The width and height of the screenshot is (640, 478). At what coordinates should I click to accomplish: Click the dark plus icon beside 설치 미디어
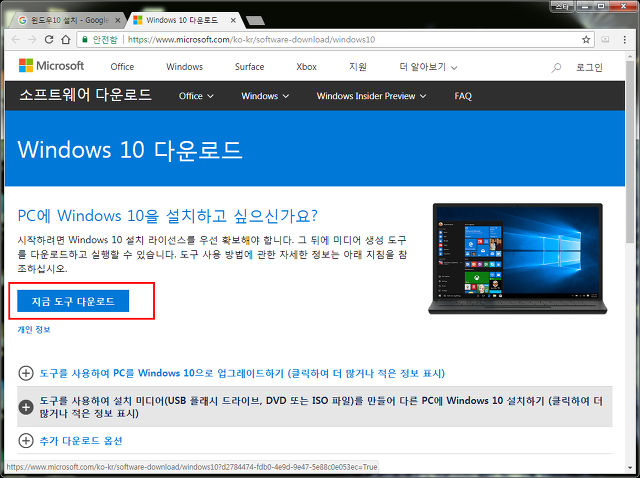pos(26,407)
